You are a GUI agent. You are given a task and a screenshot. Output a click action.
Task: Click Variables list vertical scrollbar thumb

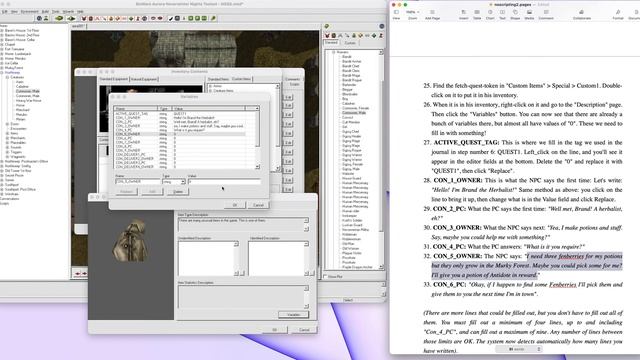258,129
